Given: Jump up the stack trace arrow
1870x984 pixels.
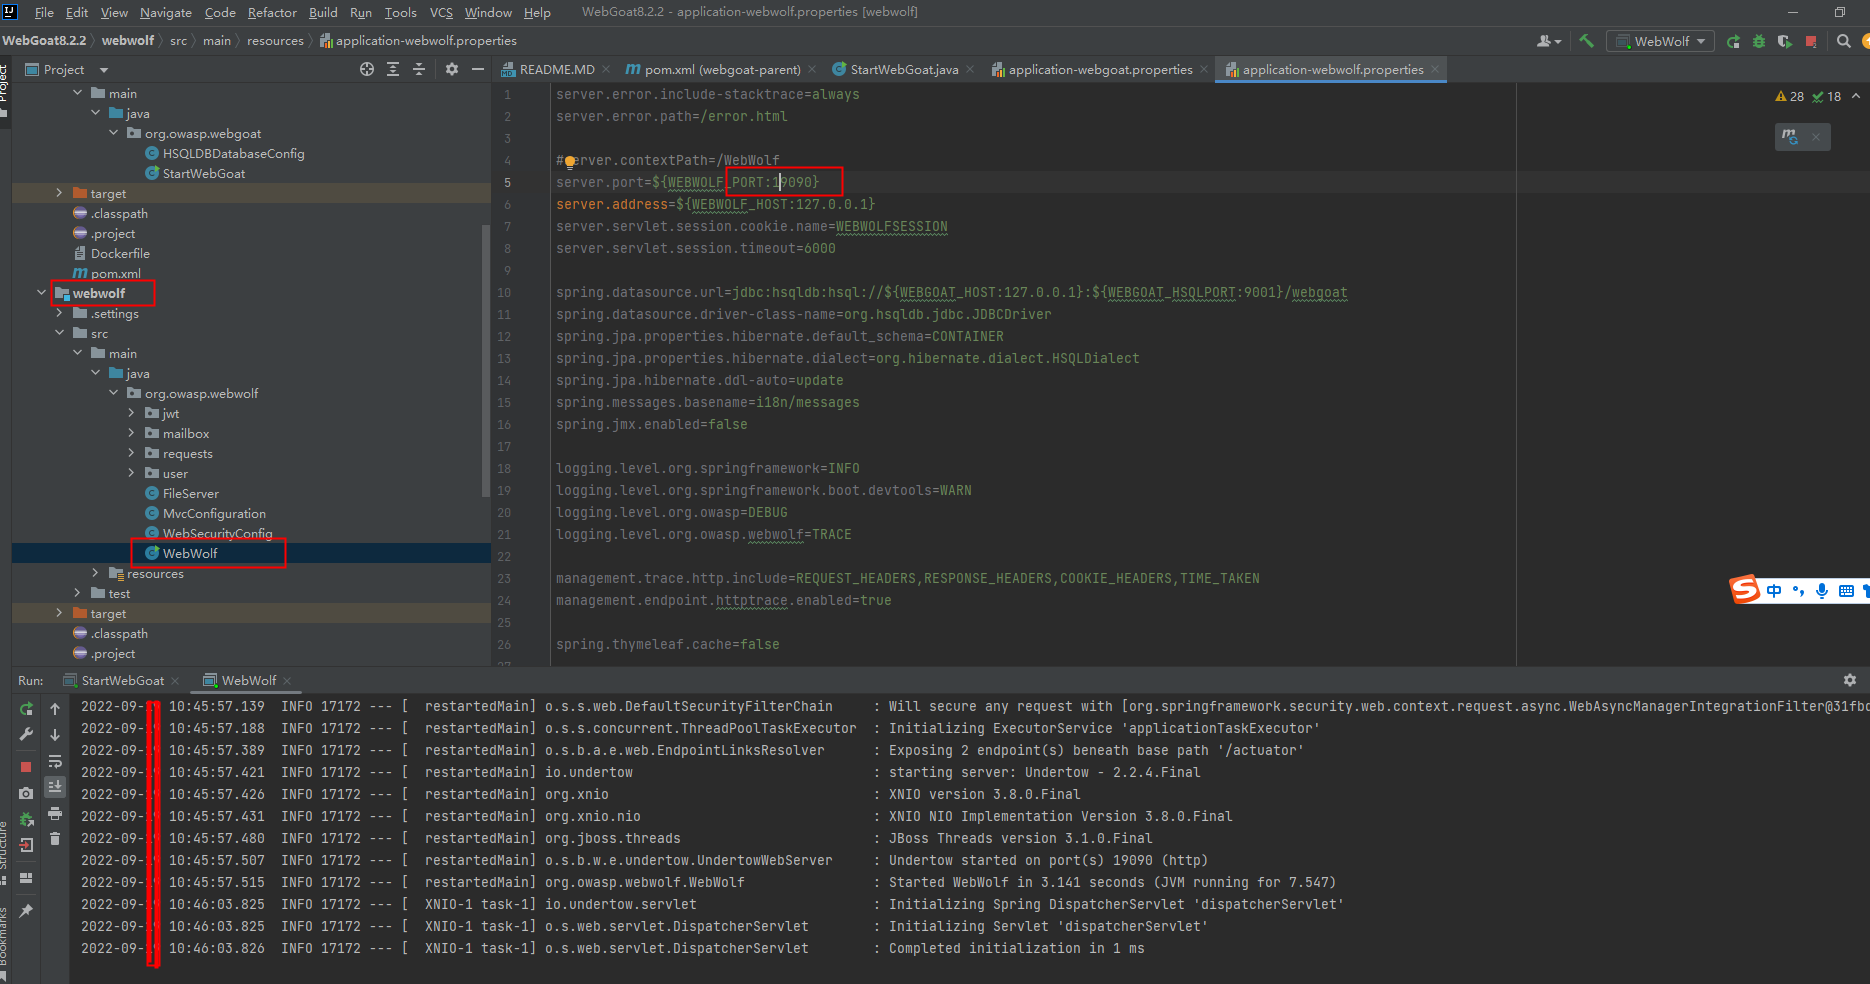Looking at the screenshot, I should [x=55, y=709].
